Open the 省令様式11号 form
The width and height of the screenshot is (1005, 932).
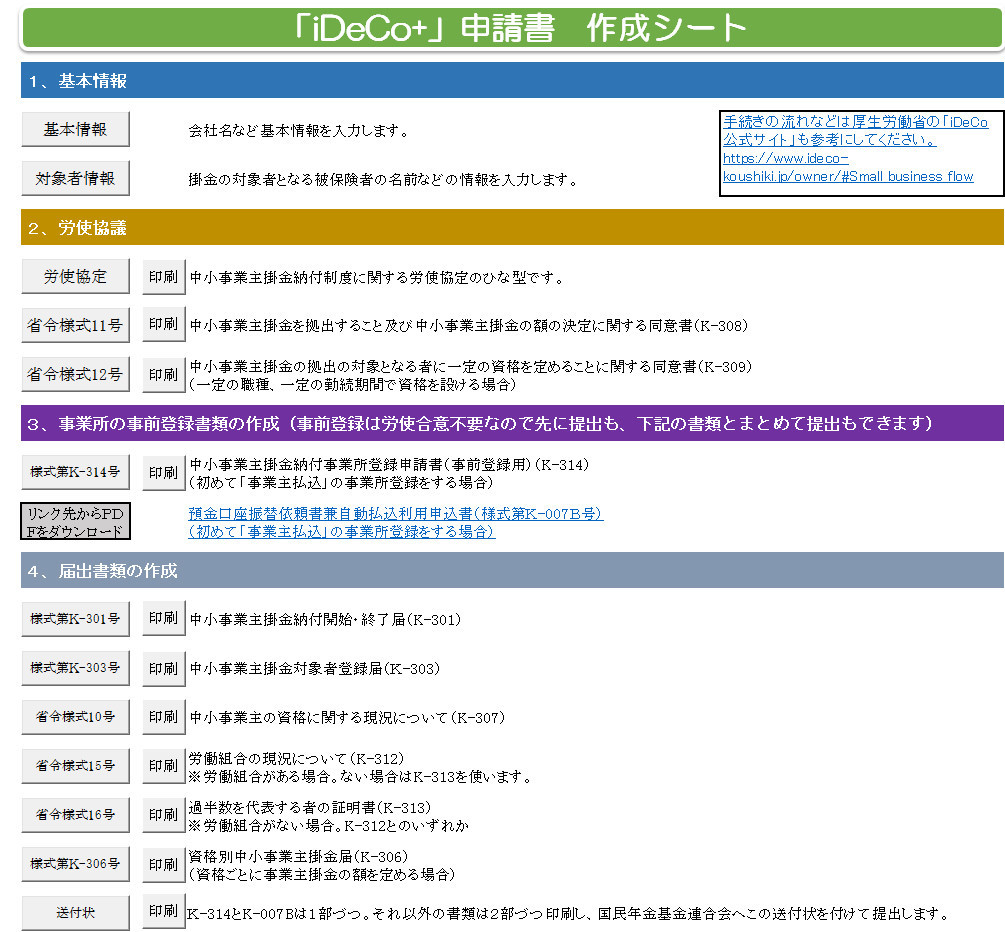point(76,325)
